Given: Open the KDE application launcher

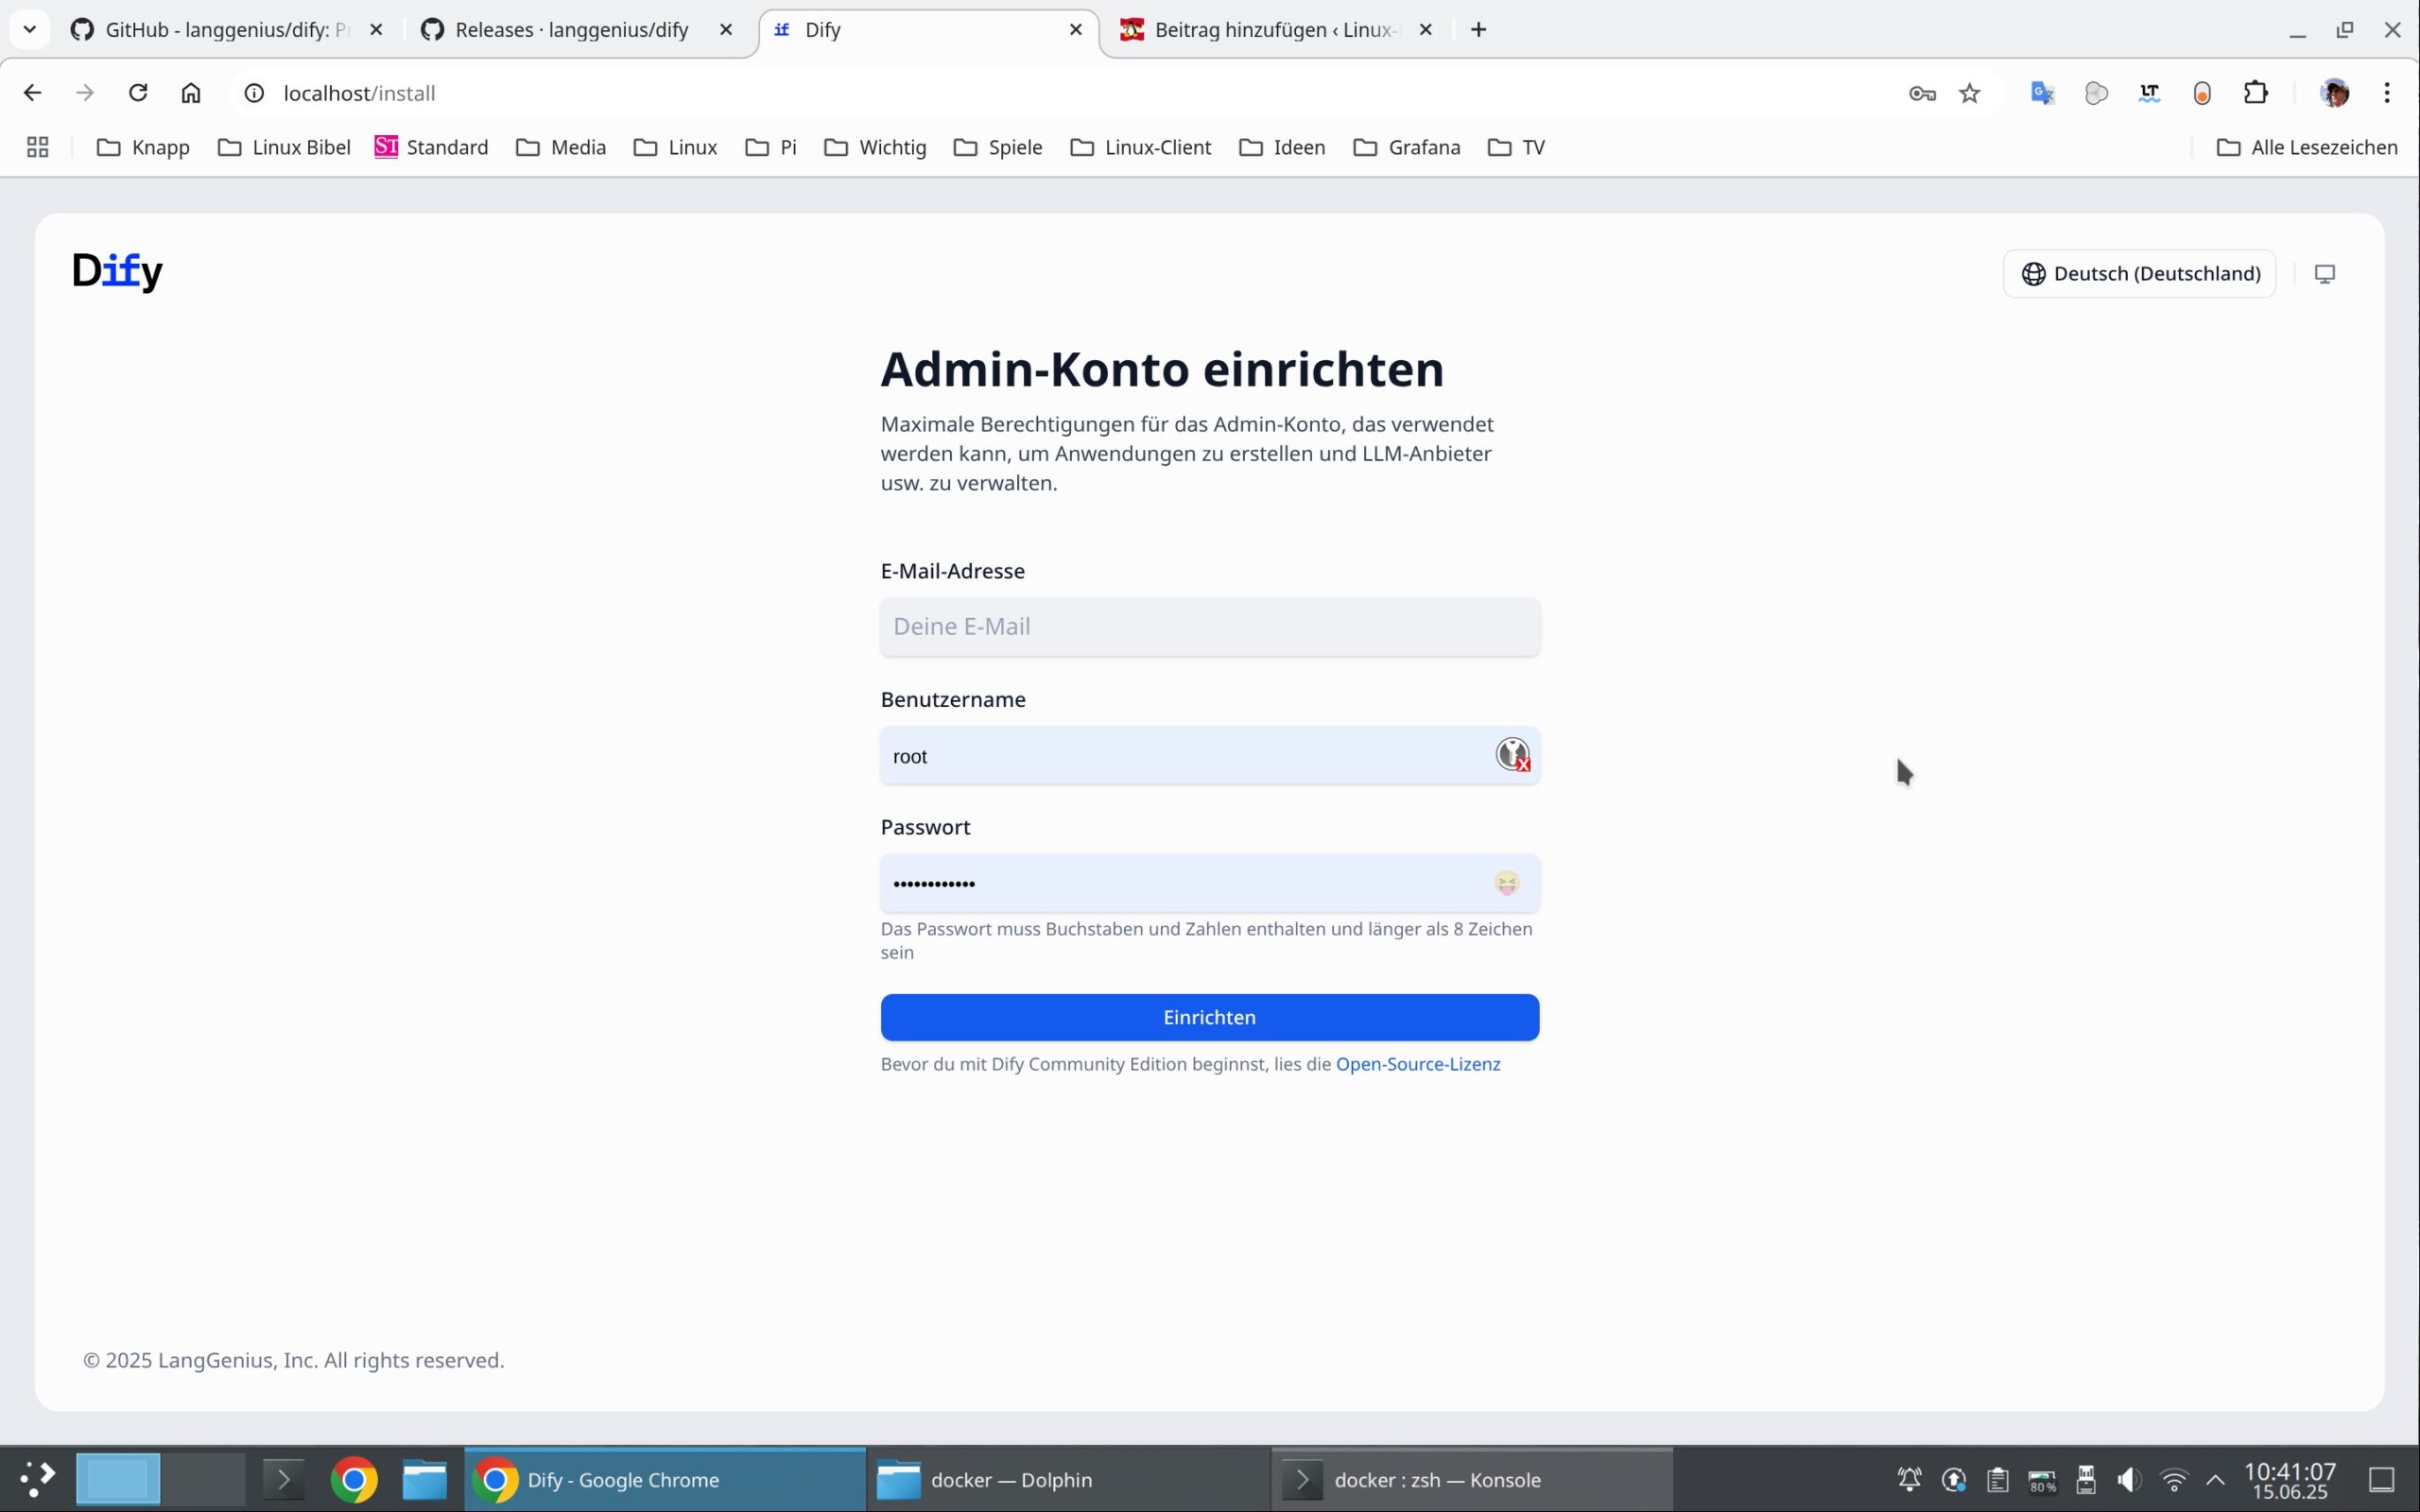Looking at the screenshot, I should click(37, 1479).
